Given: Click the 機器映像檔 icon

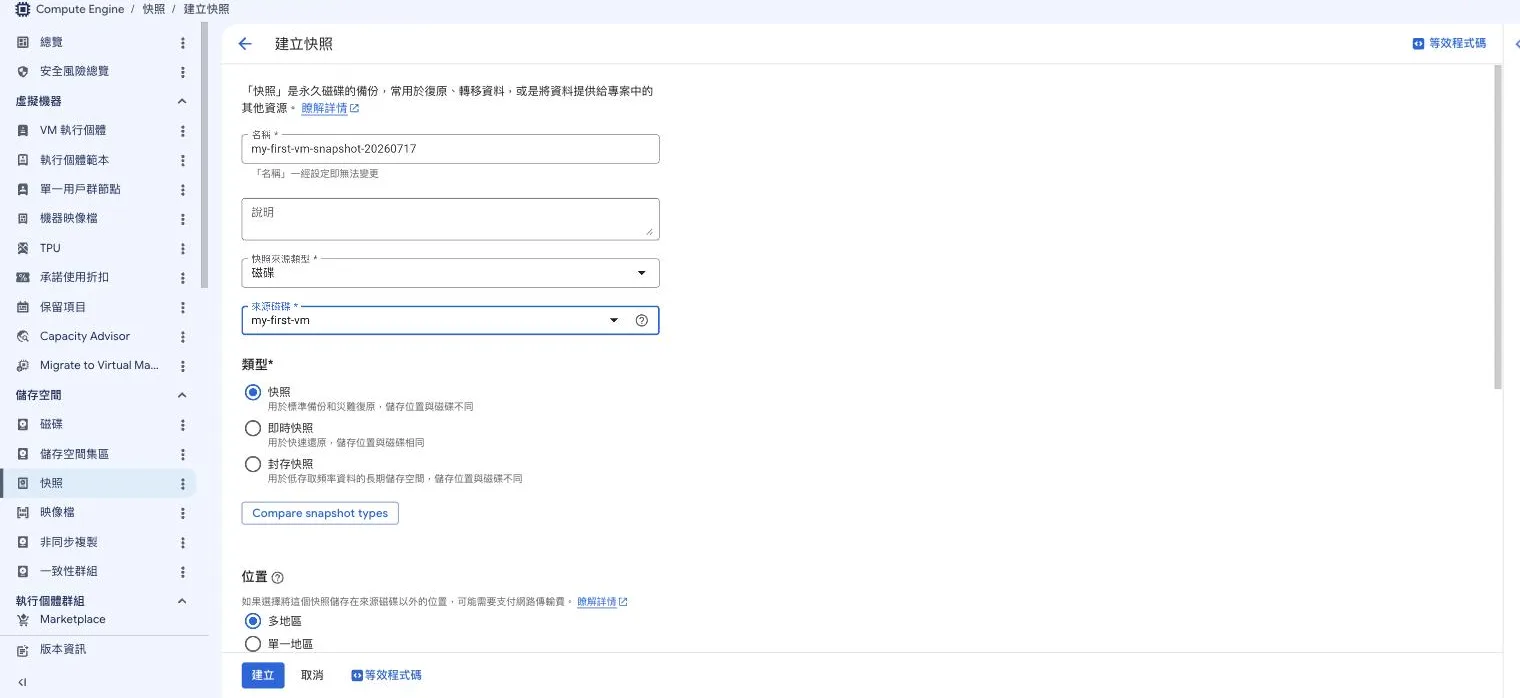Looking at the screenshot, I should pos(23,218).
